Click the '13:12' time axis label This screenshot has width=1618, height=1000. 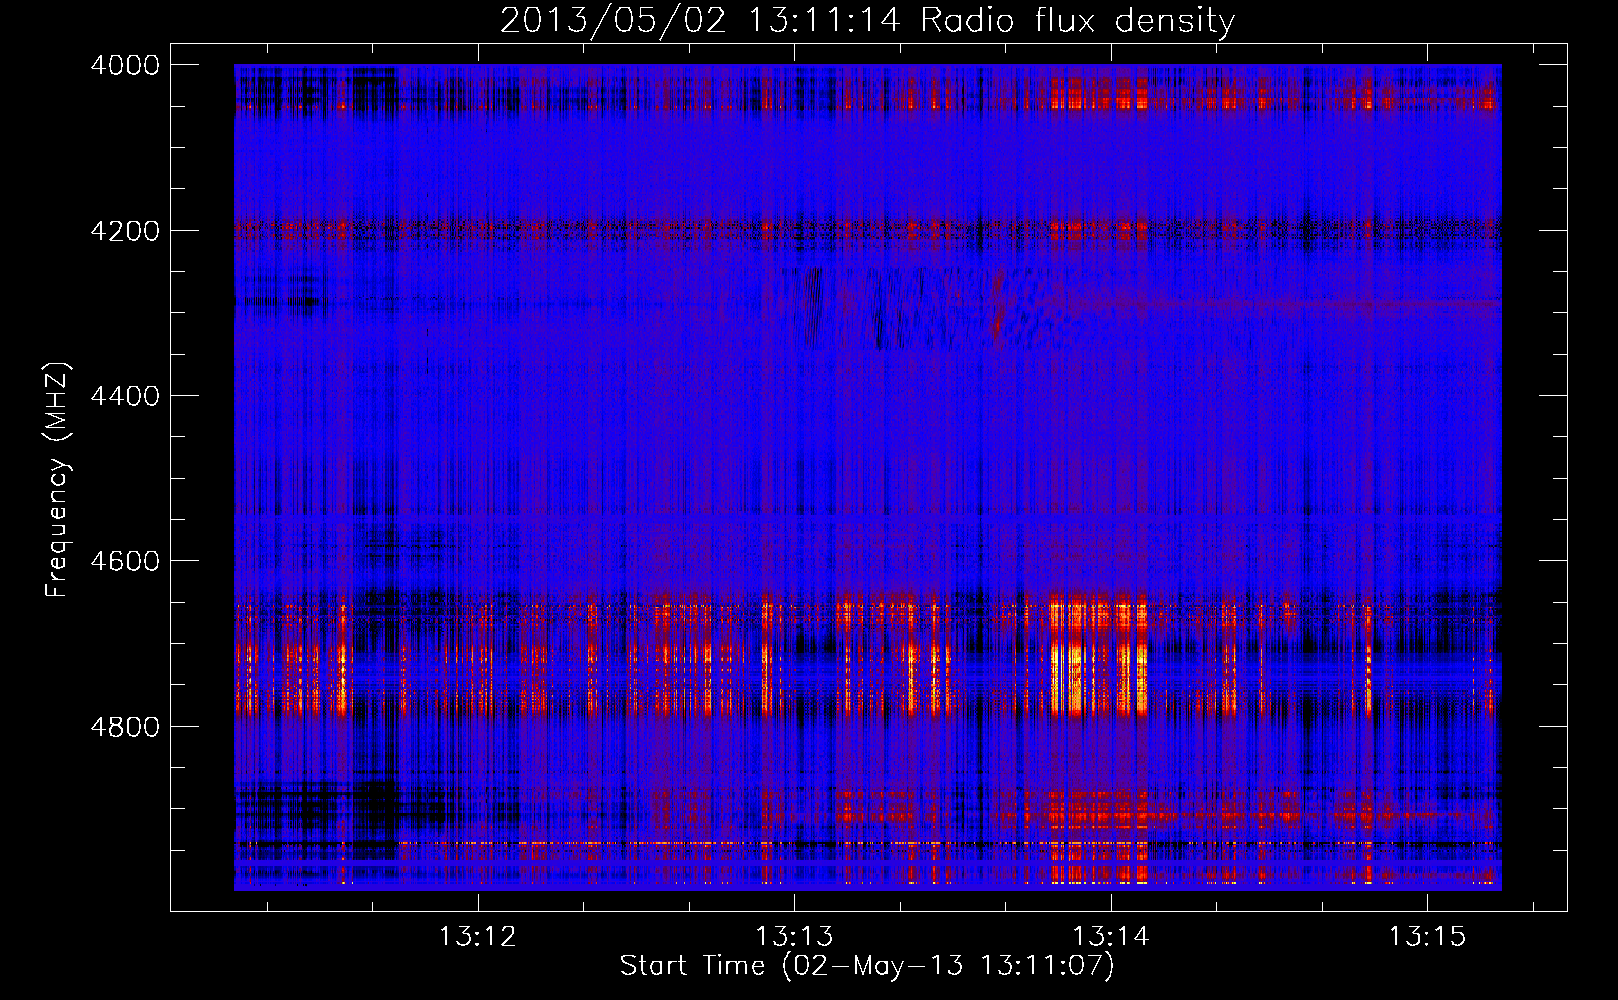[x=478, y=936]
